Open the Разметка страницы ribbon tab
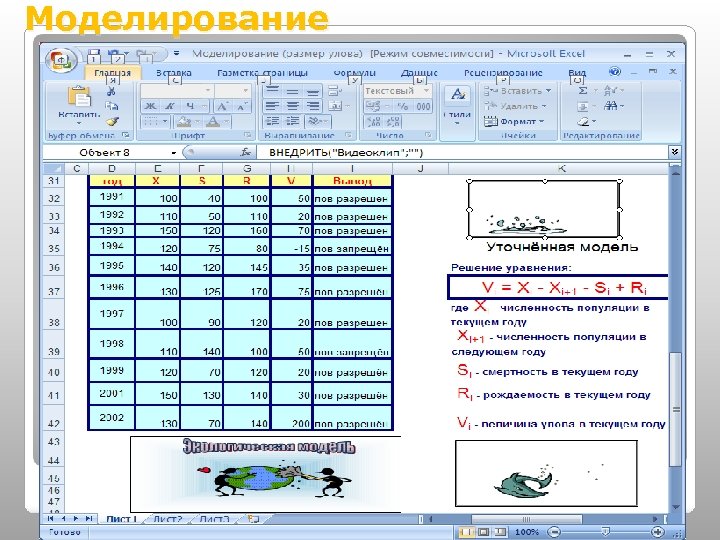The image size is (720, 540). coord(262,73)
